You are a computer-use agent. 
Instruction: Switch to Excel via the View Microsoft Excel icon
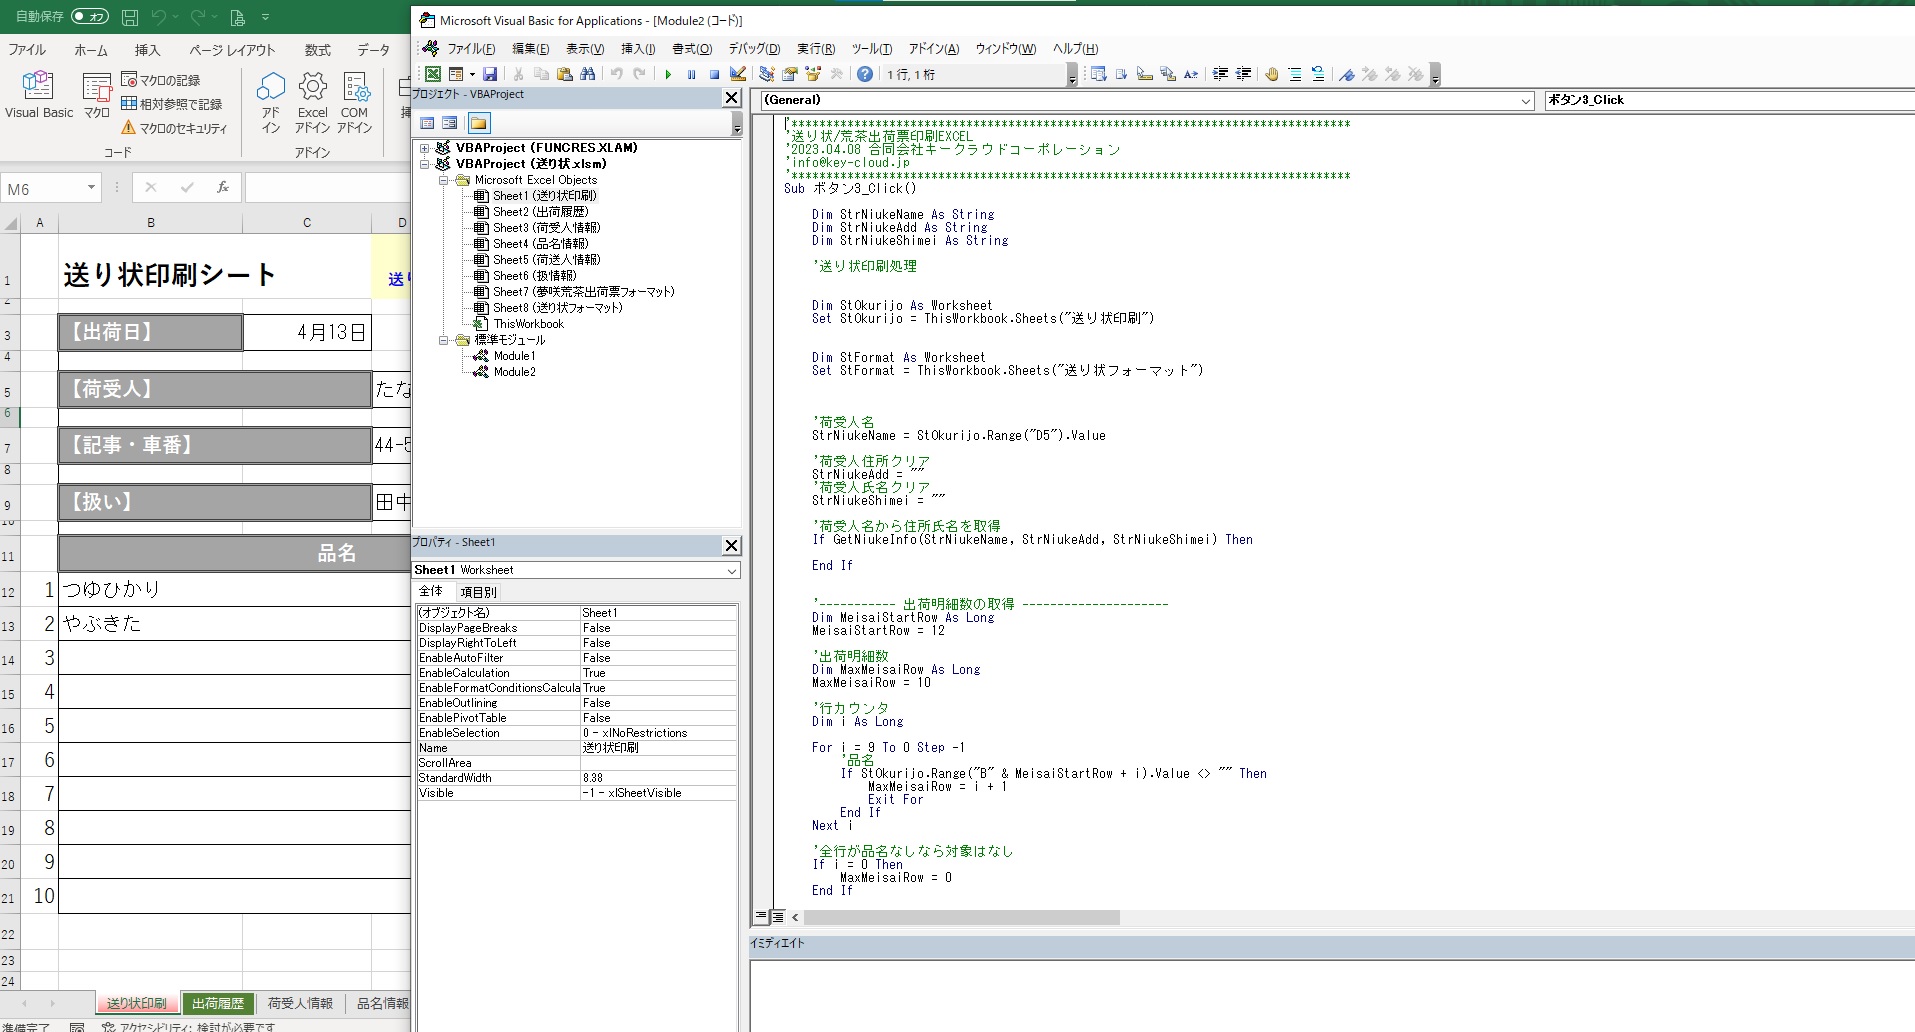[432, 73]
